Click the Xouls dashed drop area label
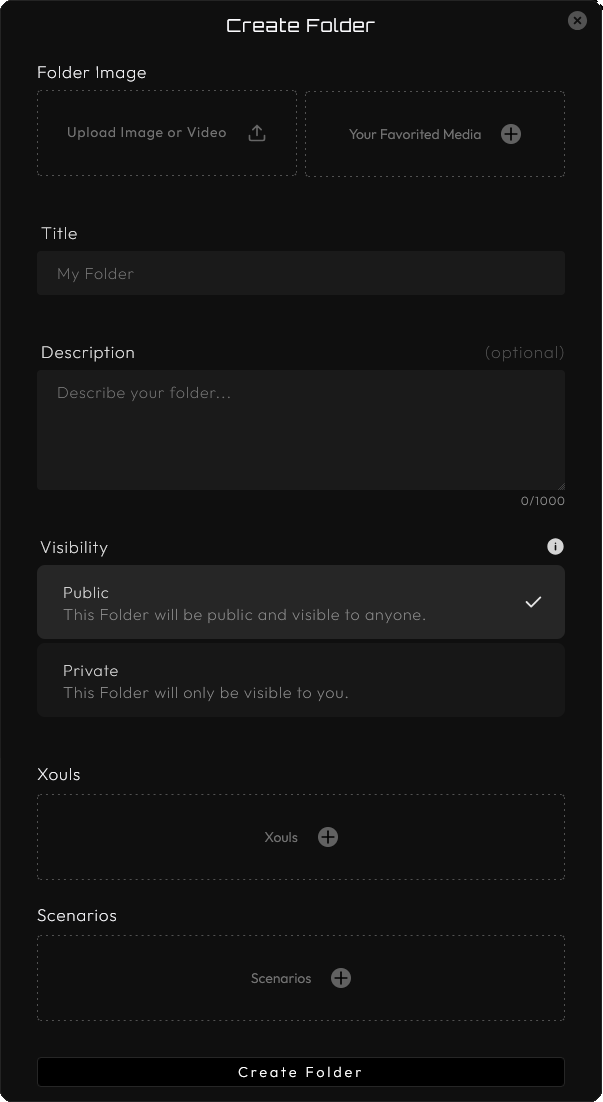 click(x=281, y=837)
